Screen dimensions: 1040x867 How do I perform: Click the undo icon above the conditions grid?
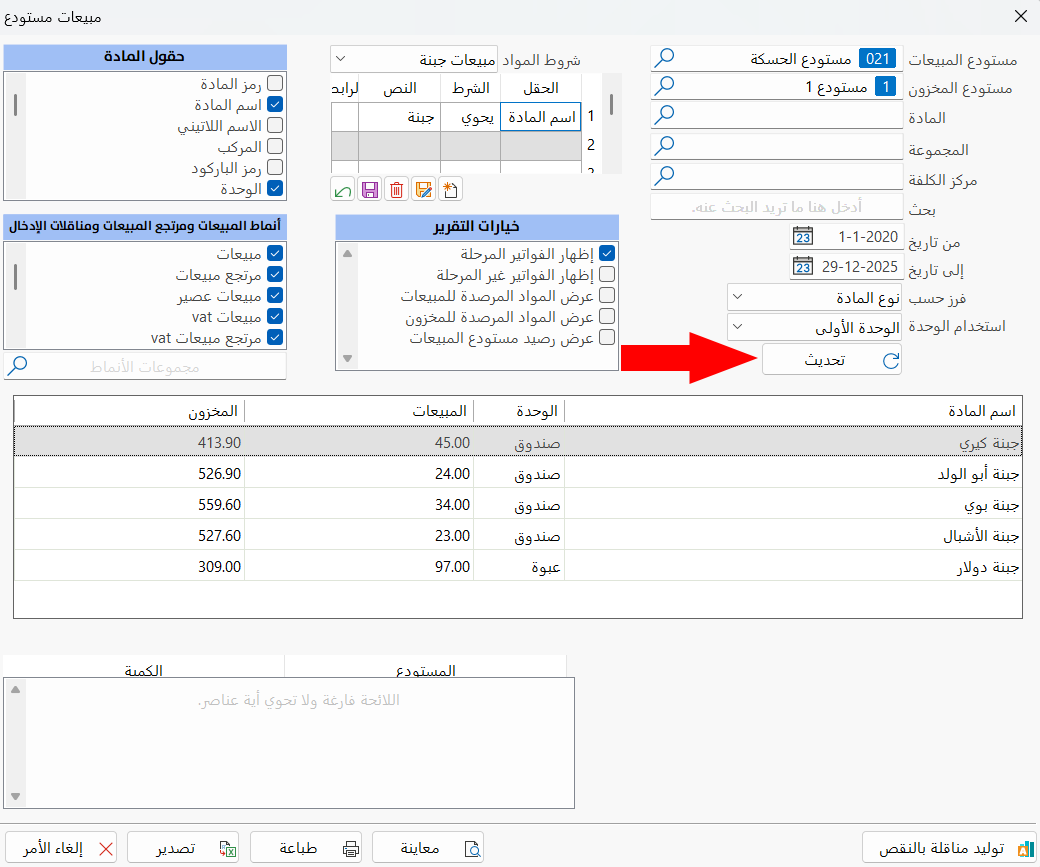[x=344, y=190]
